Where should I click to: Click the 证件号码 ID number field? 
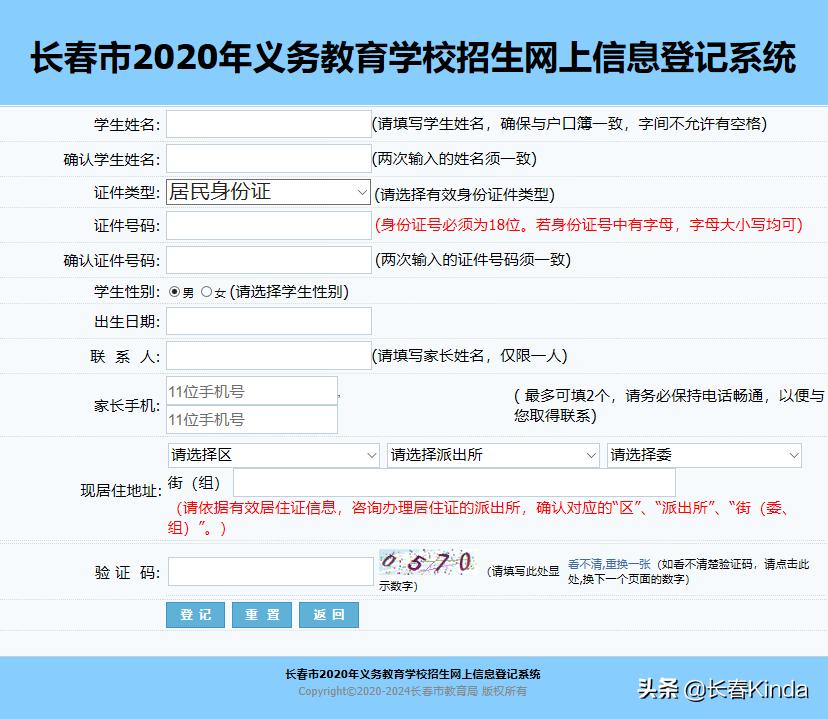click(267, 226)
